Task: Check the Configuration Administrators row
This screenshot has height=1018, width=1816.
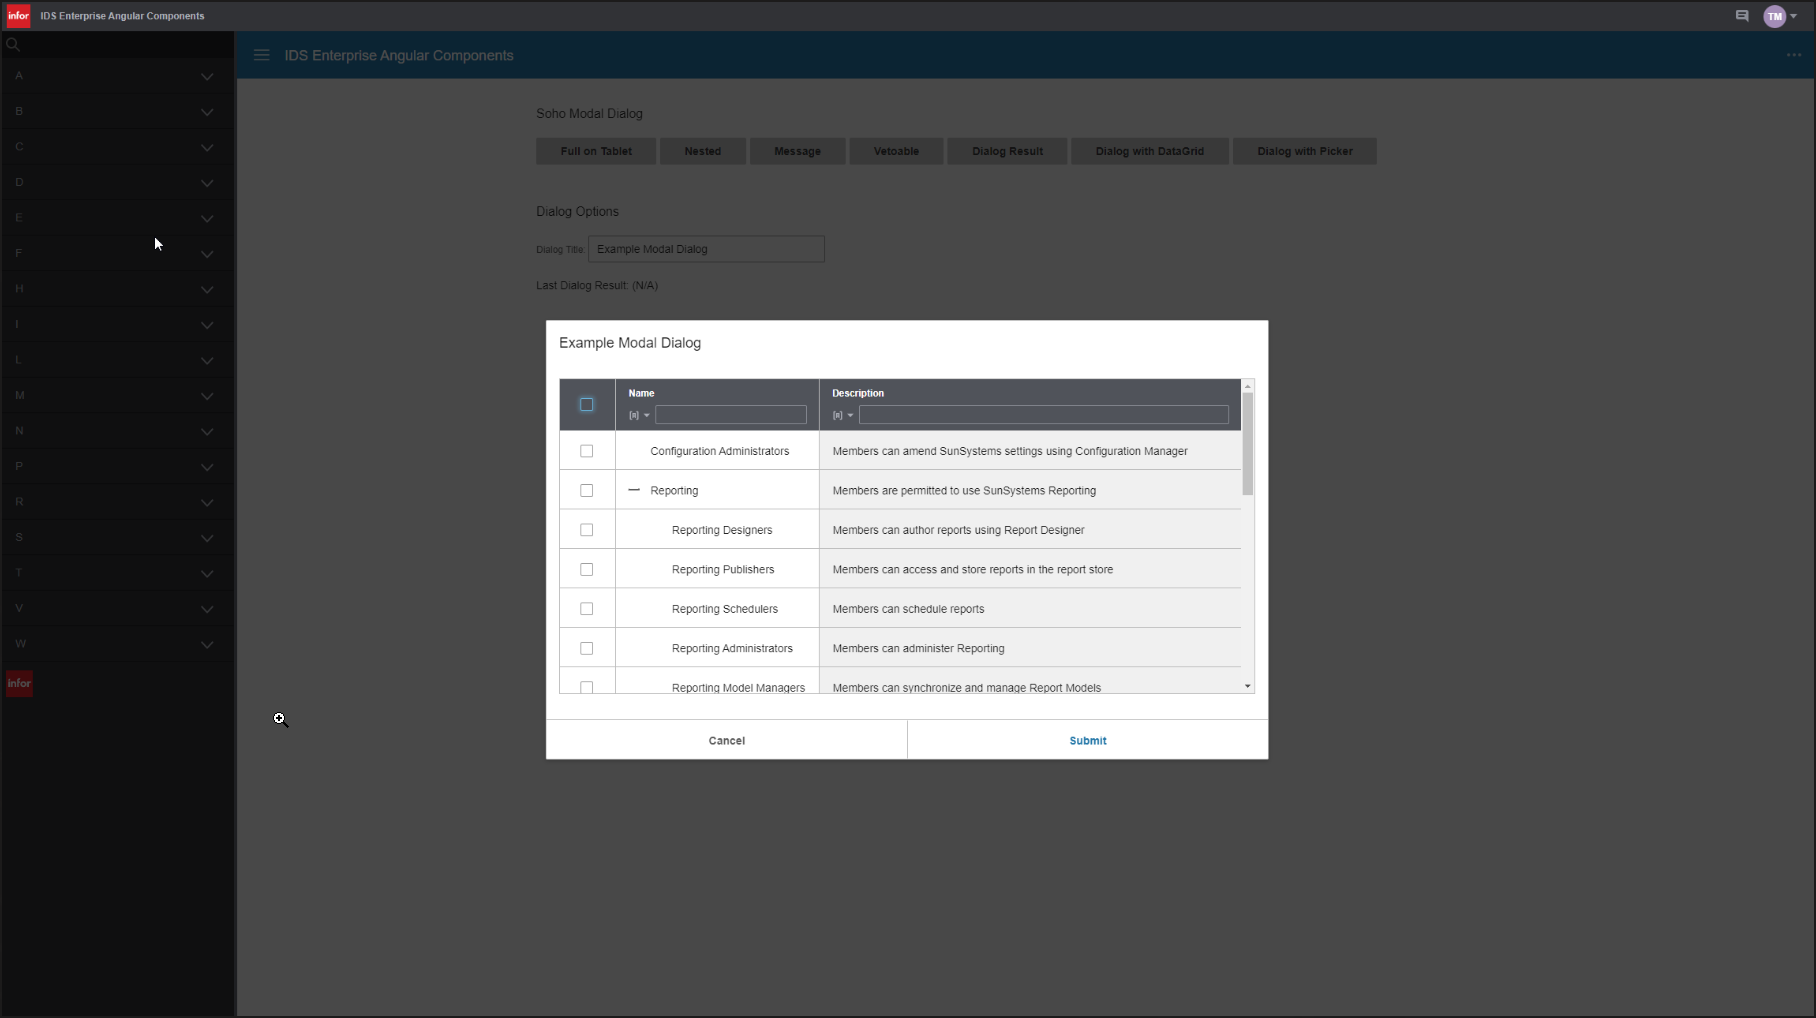Action: click(587, 451)
